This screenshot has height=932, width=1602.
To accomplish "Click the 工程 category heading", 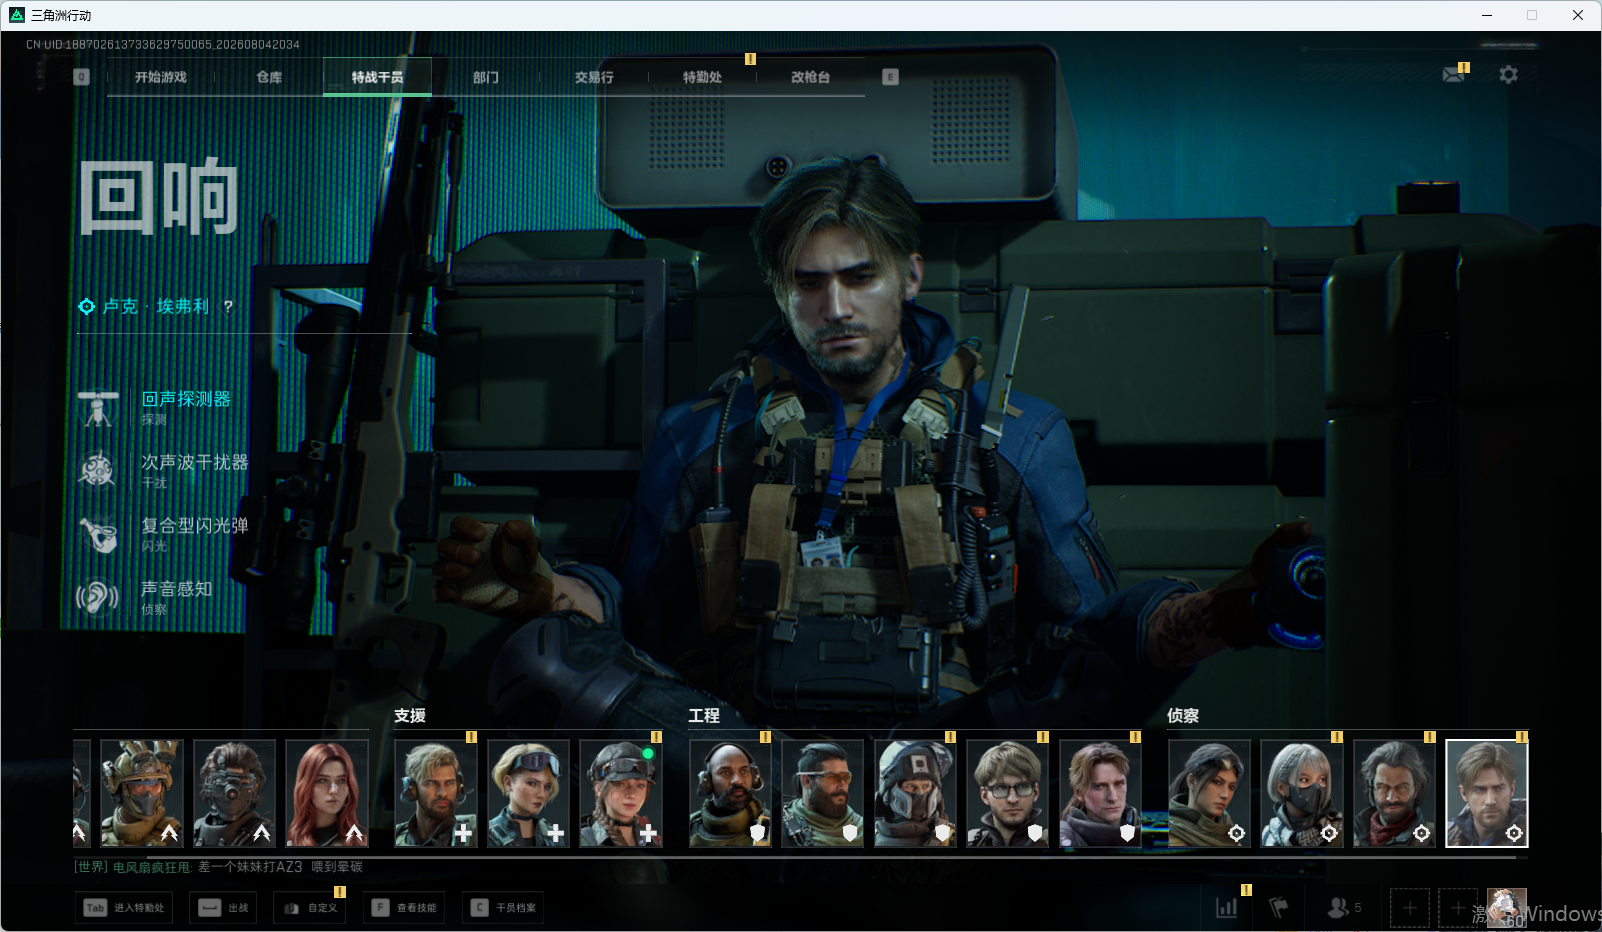I will 704,716.
